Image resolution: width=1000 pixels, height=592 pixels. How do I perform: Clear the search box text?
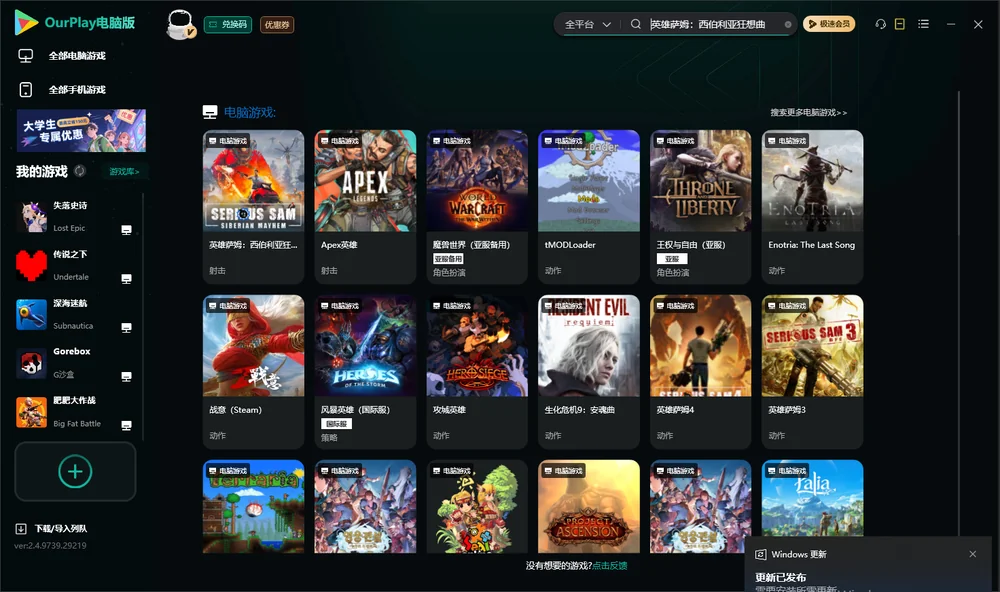(x=788, y=24)
